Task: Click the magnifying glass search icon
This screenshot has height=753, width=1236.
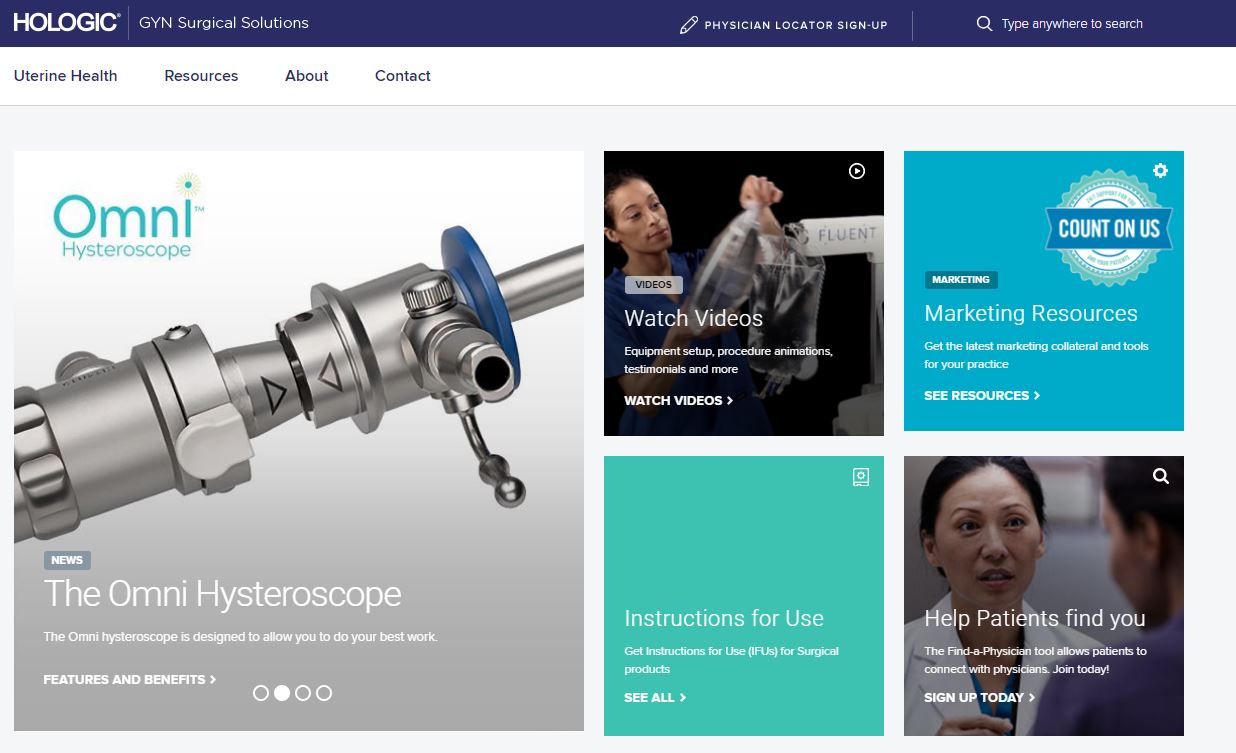Action: [984, 24]
